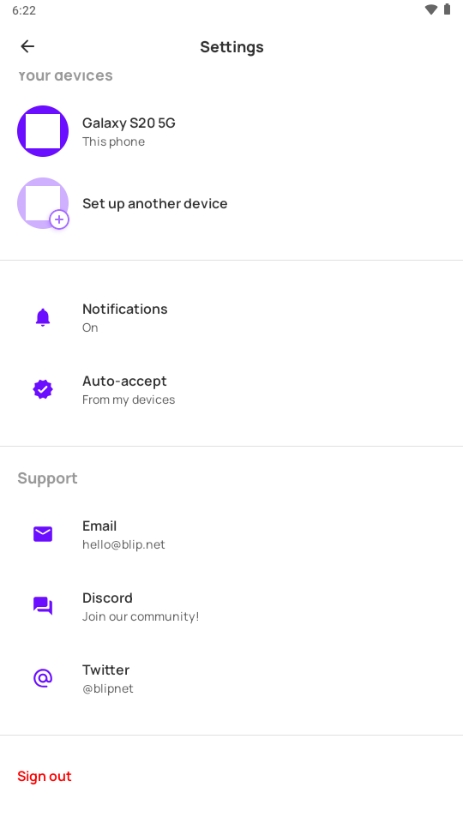This screenshot has width=463, height=823.
Task: Tap the Twitter at-sign icon
Action: coord(43,678)
